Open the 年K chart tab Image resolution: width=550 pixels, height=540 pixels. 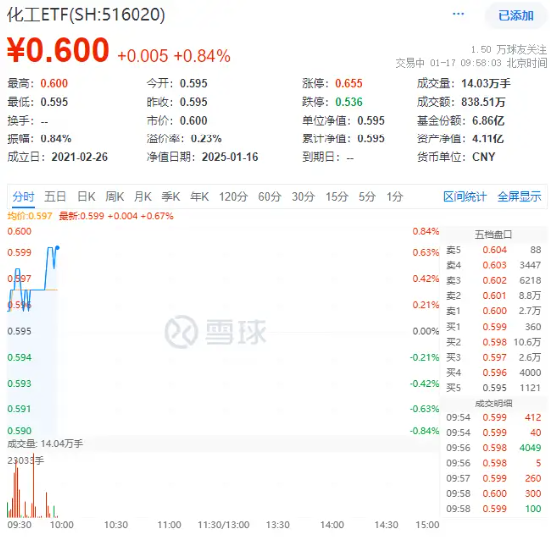coord(200,196)
